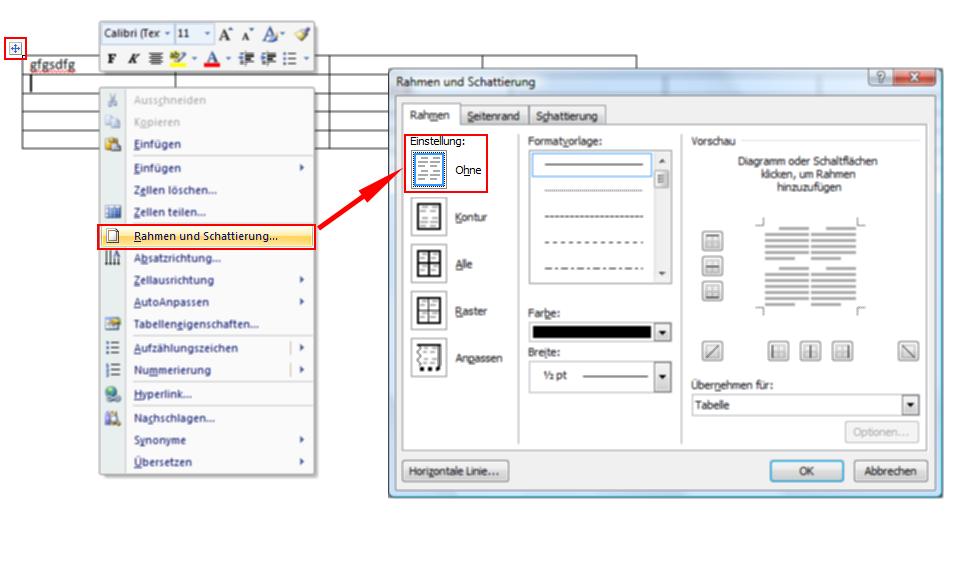Apply red font color button
Screen dimensions: 969x566
212,59
